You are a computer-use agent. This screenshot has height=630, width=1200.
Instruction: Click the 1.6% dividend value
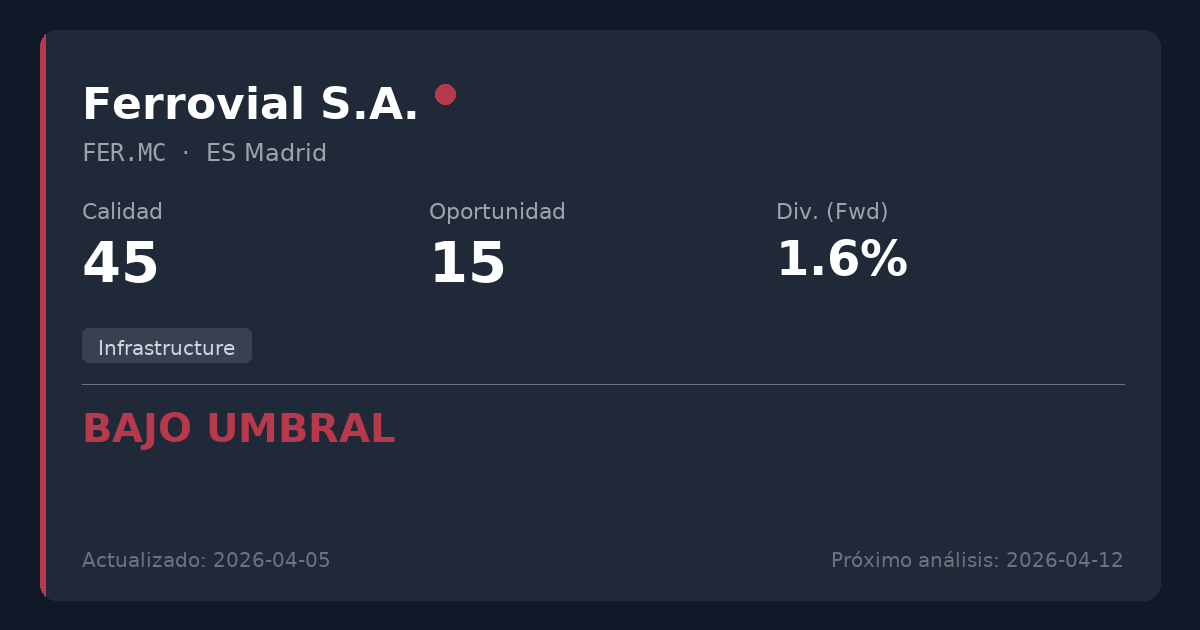coord(842,260)
